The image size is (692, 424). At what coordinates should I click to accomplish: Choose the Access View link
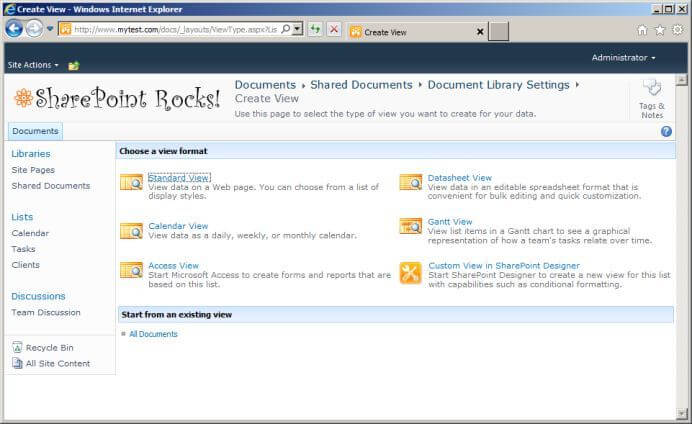173,266
